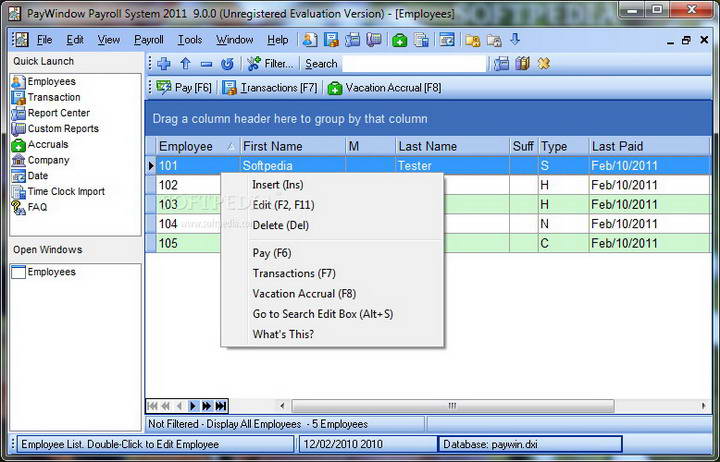Click the blue down arrow toolbar icon
This screenshot has height=462, width=720.
(515, 39)
